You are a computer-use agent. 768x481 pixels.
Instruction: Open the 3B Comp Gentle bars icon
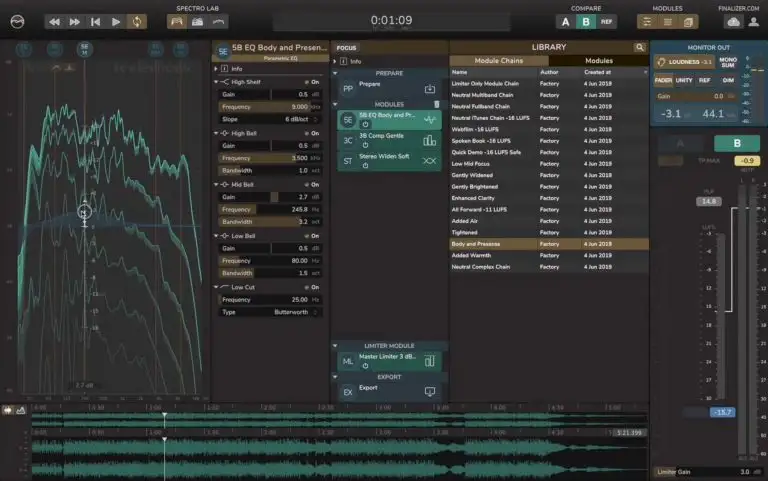(430, 141)
